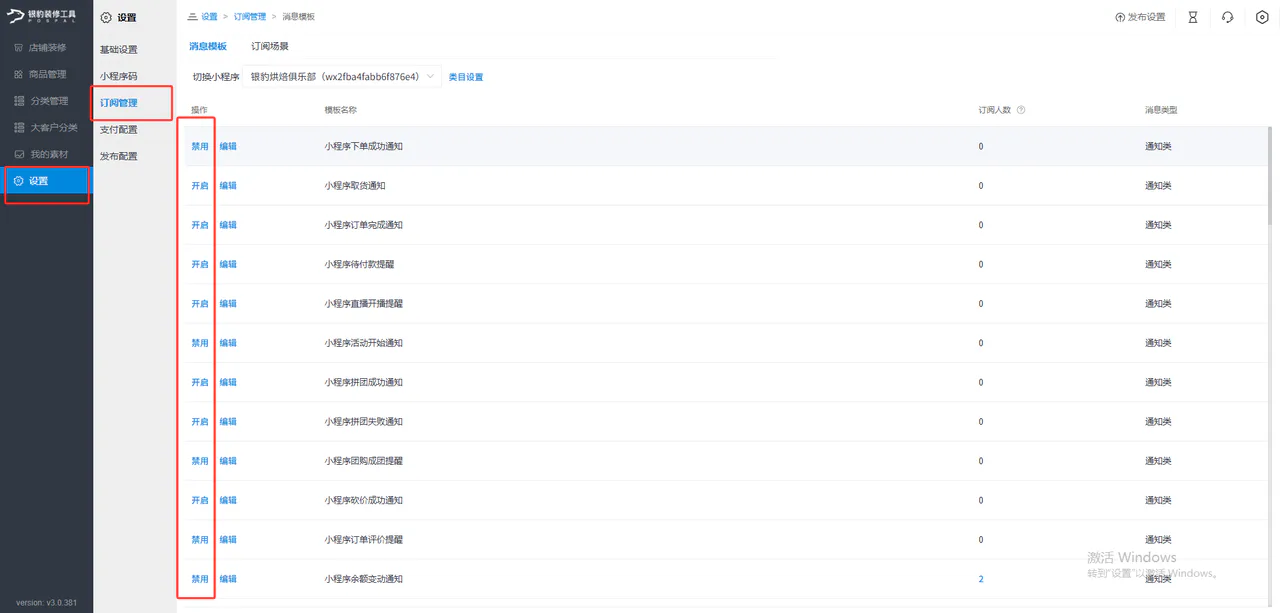
Task: Switch to the 订阅场景 tab
Action: click(x=270, y=47)
